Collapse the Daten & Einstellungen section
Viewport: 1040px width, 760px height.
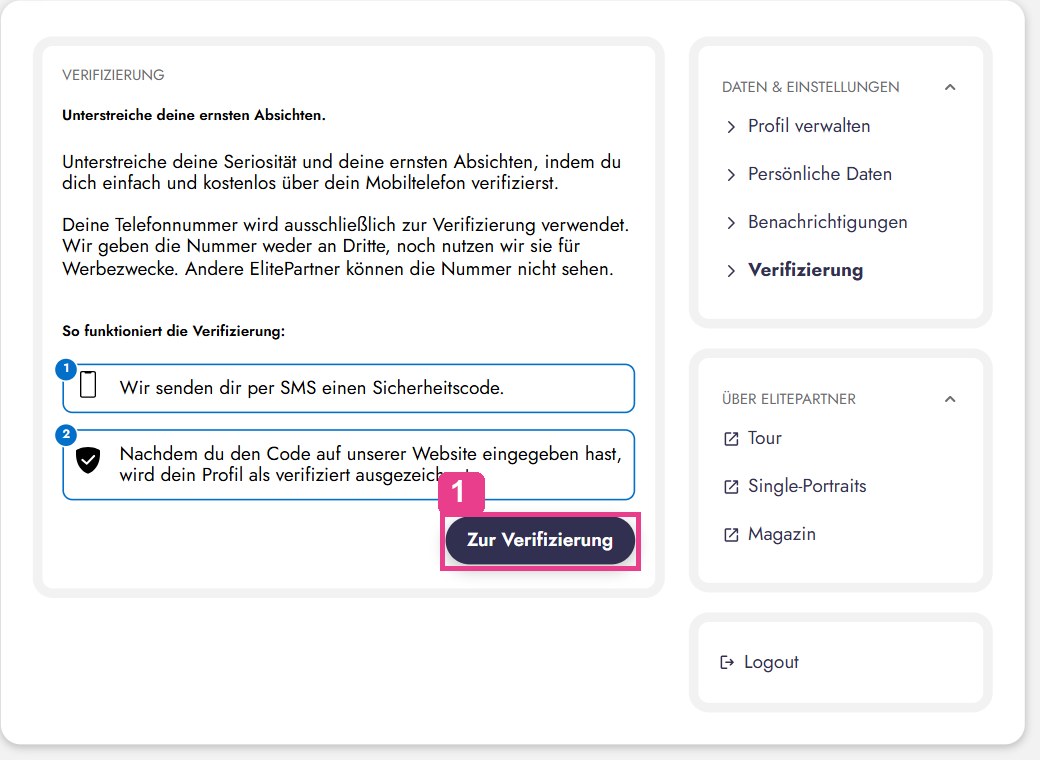(x=950, y=87)
